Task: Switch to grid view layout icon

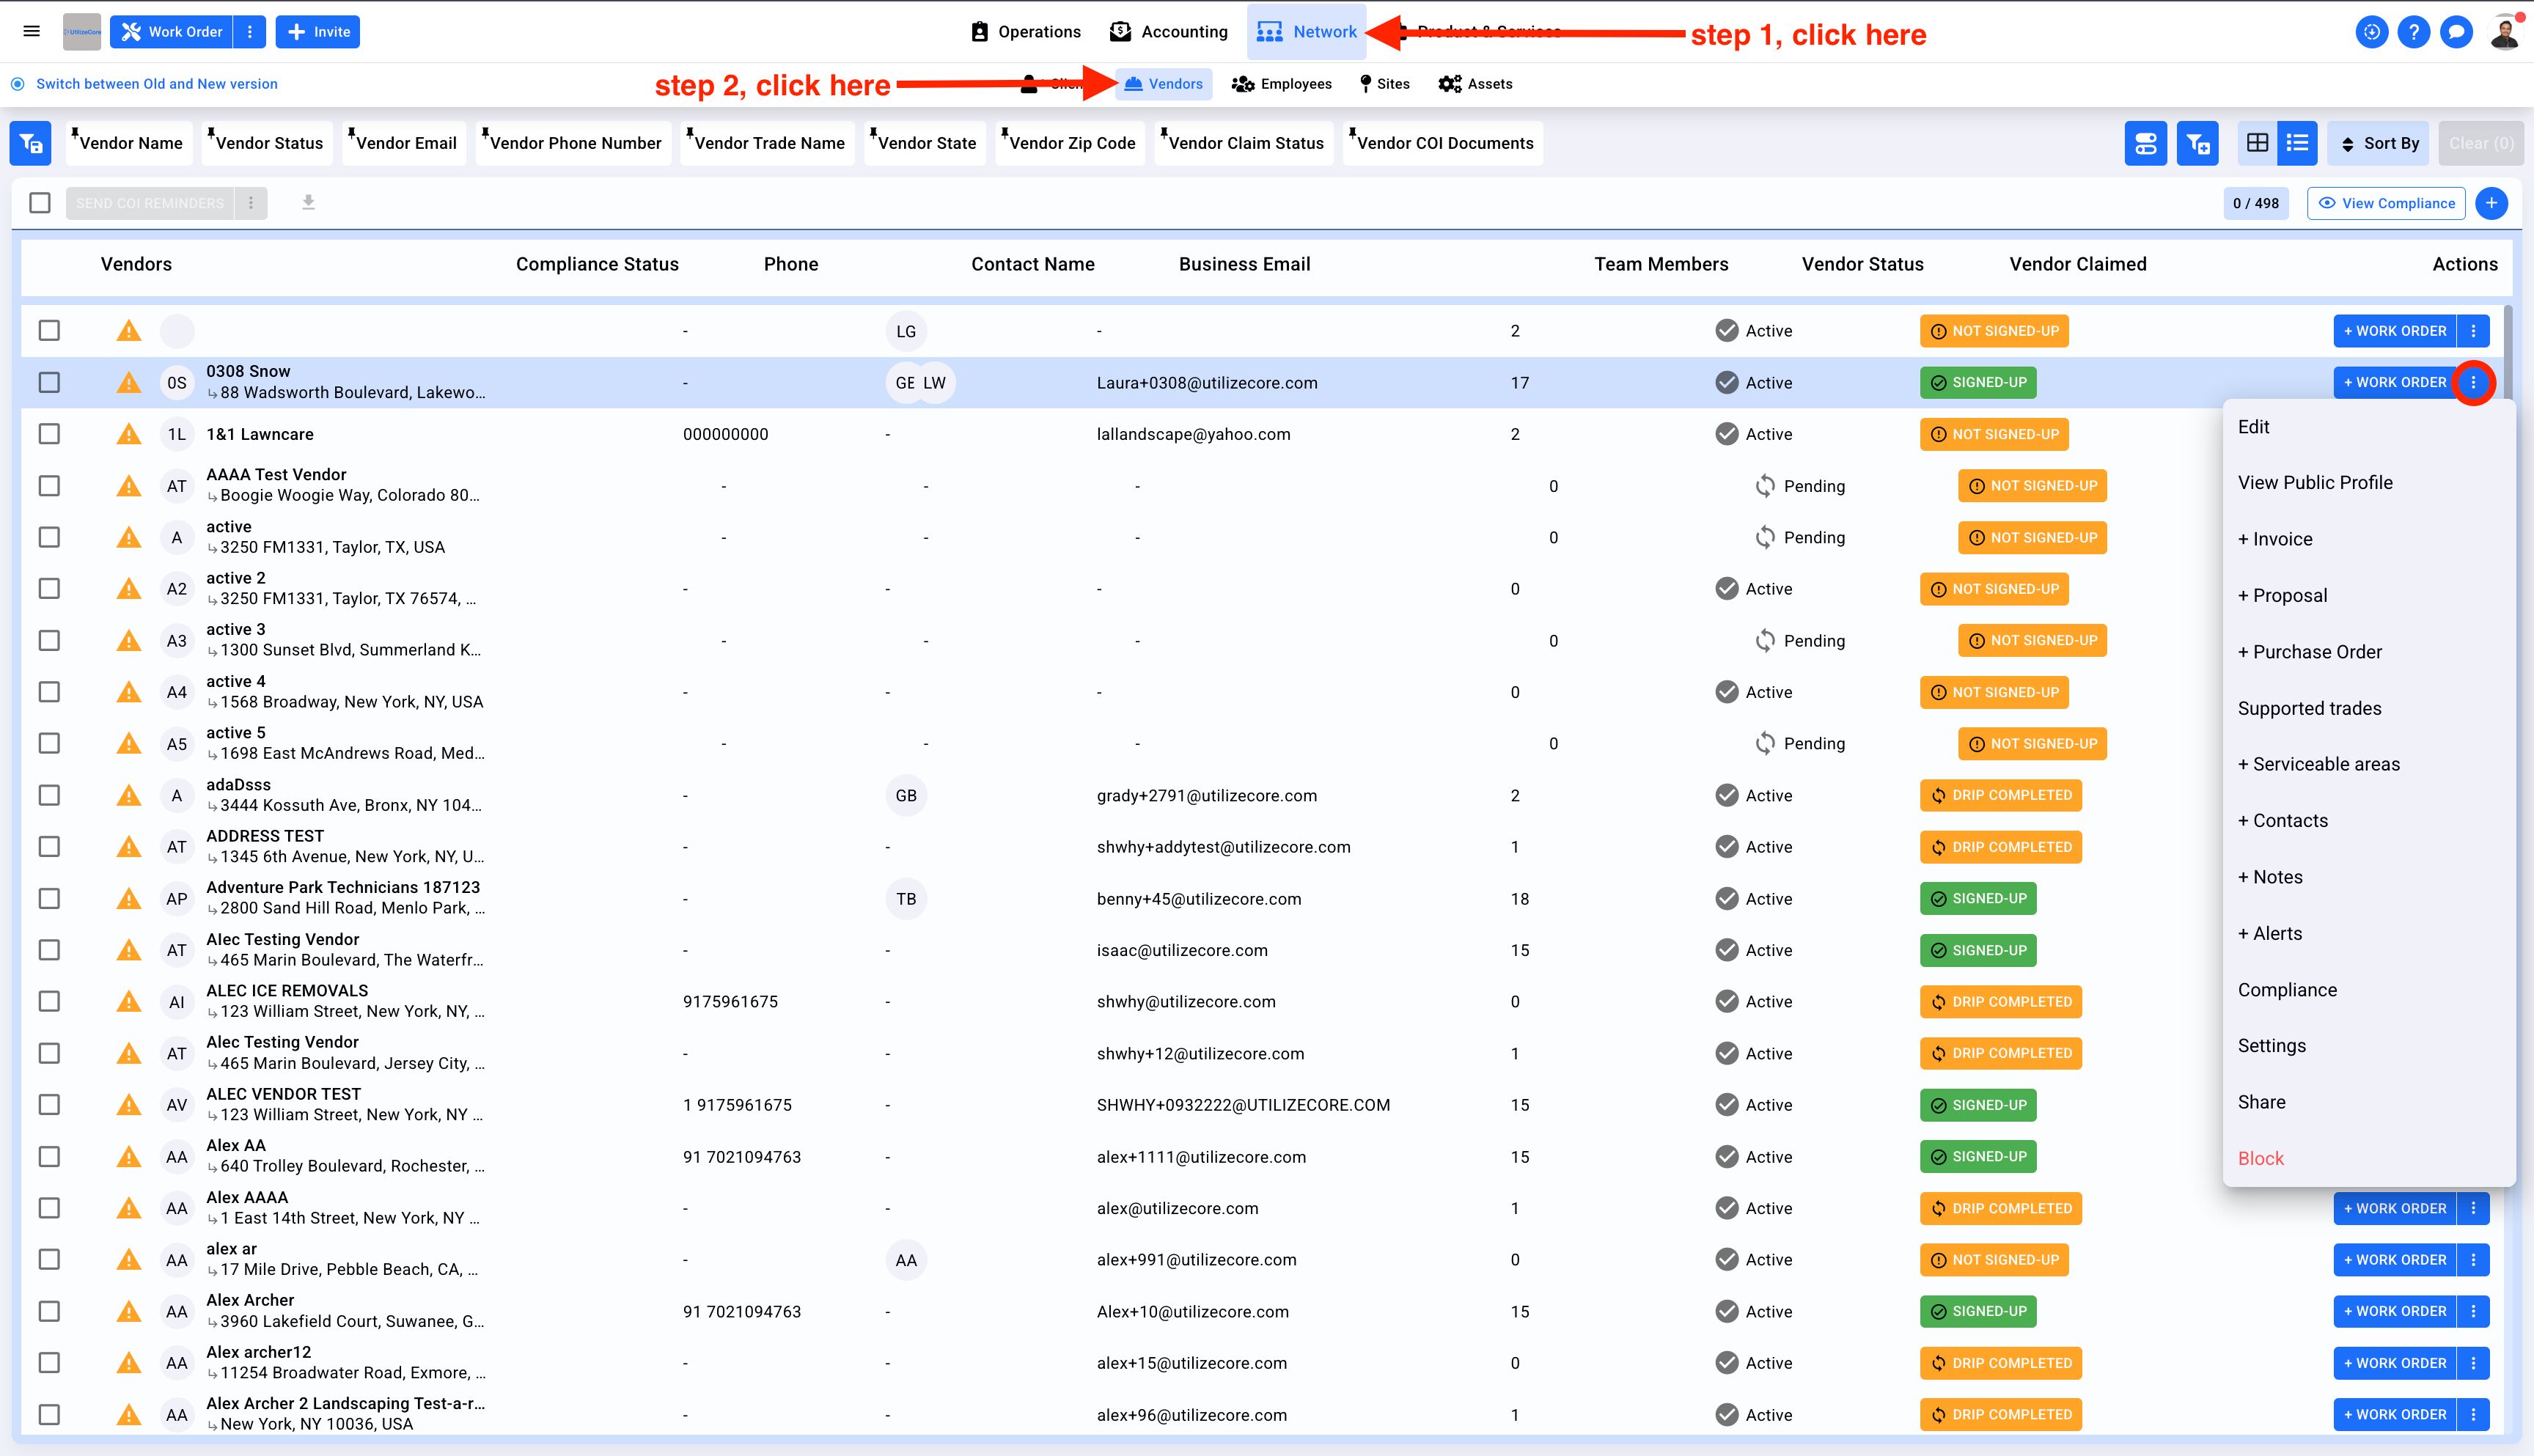Action: [2257, 143]
